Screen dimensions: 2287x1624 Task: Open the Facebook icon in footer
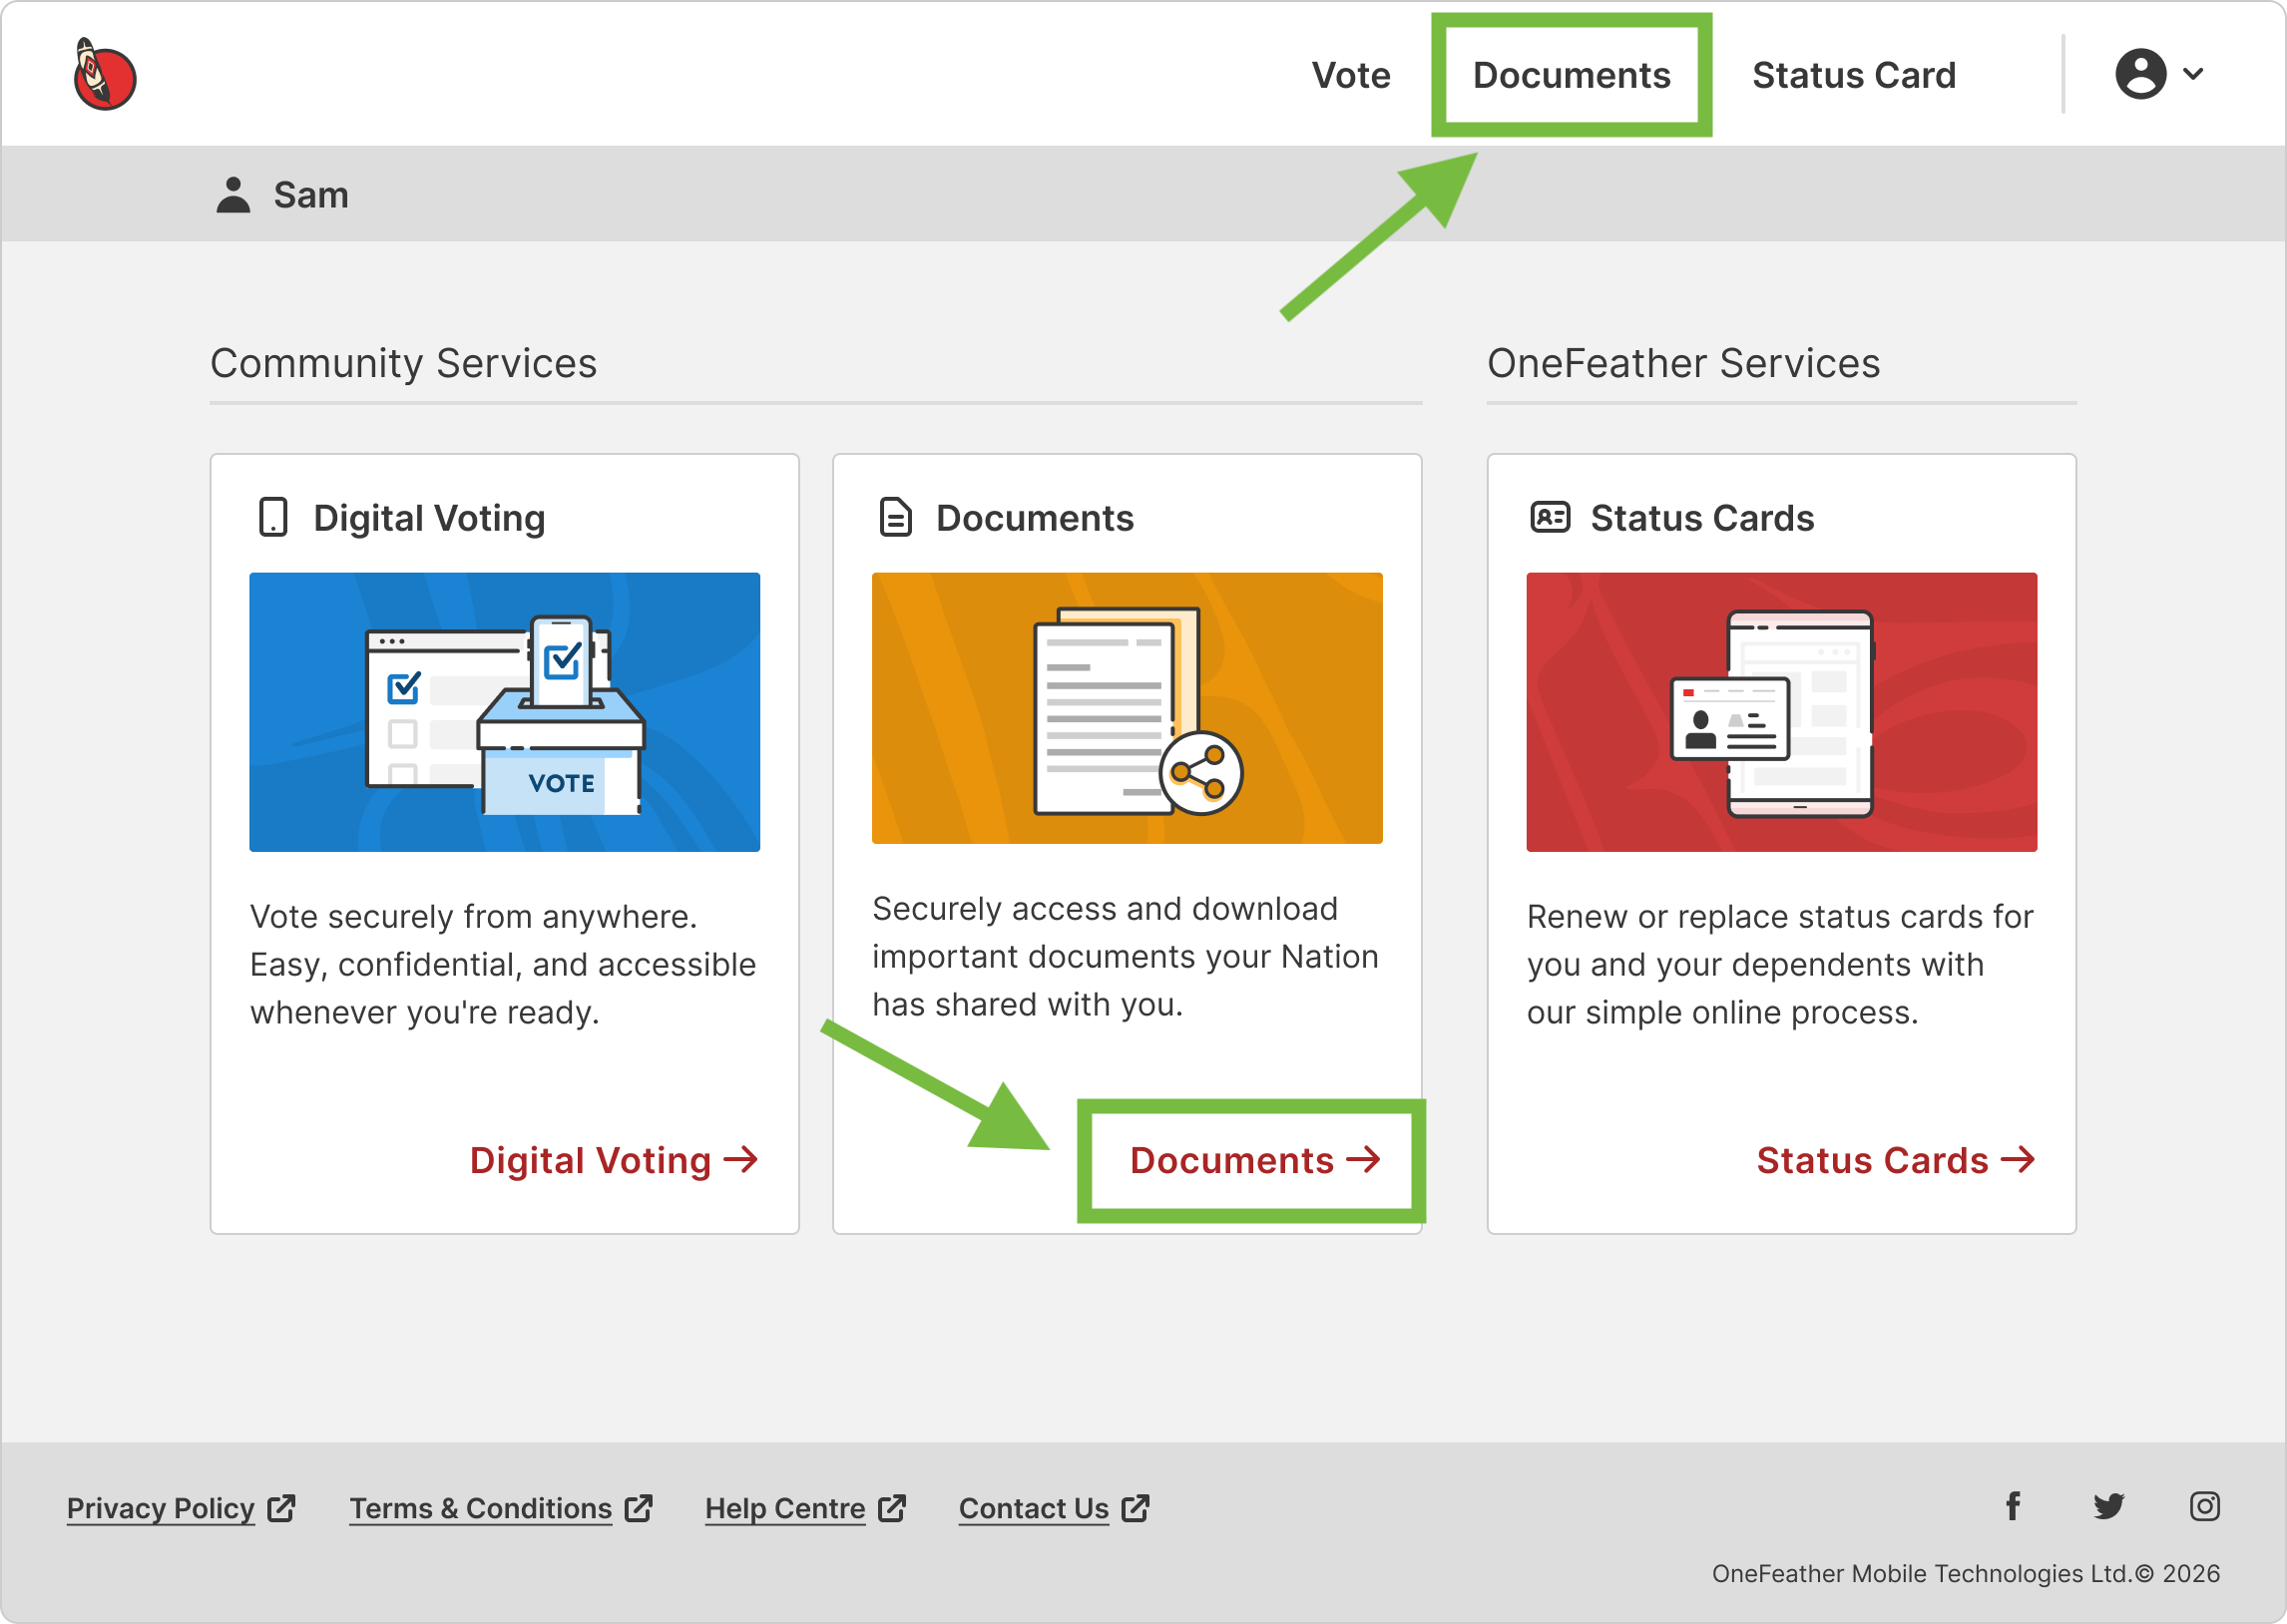2013,1506
